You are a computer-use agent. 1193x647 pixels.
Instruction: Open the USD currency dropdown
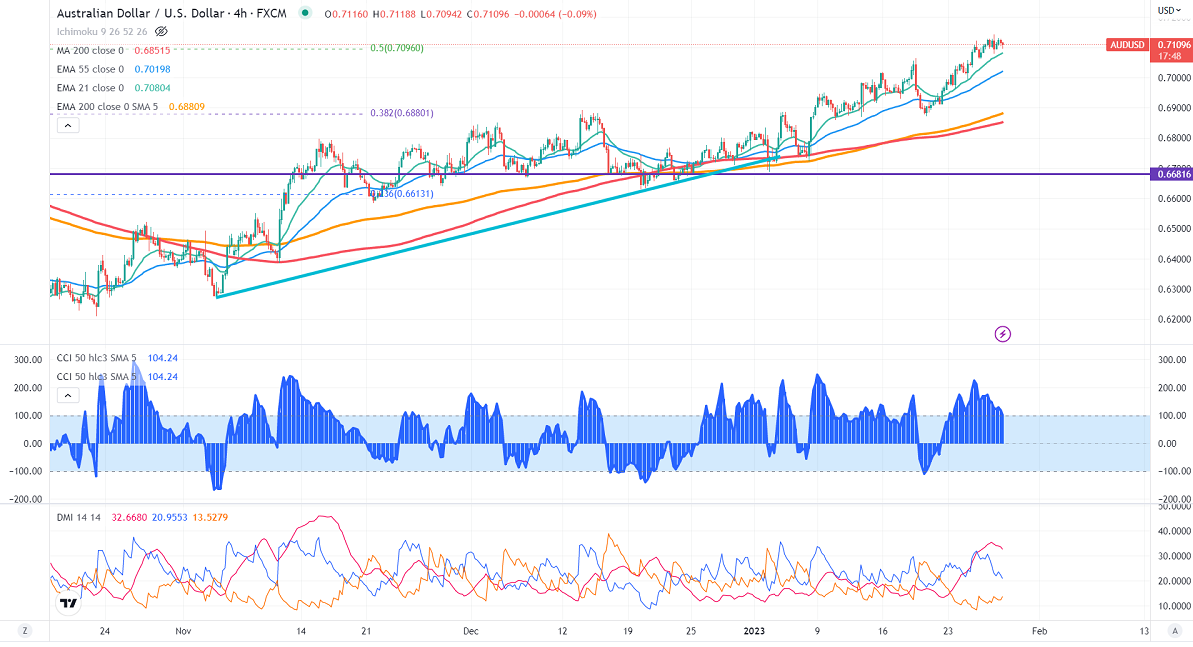pos(1166,10)
